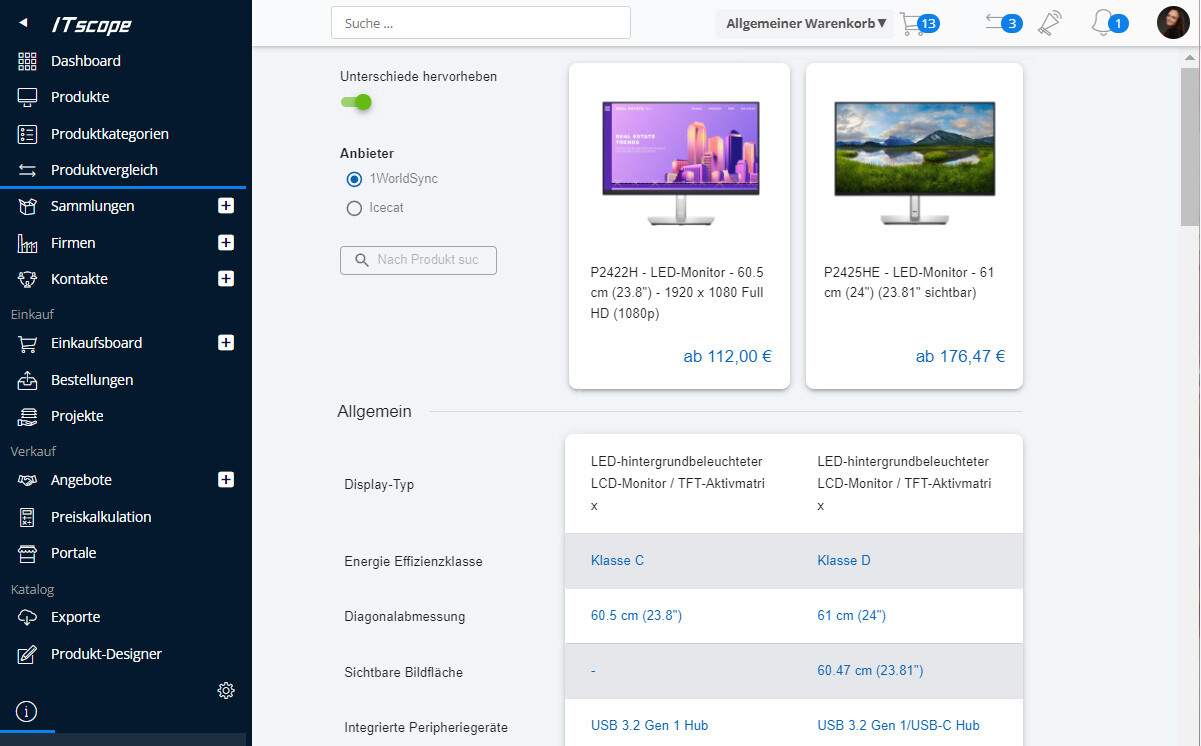Open Produktkategorien menu entry
The image size is (1201, 746).
pyautogui.click(x=110, y=134)
